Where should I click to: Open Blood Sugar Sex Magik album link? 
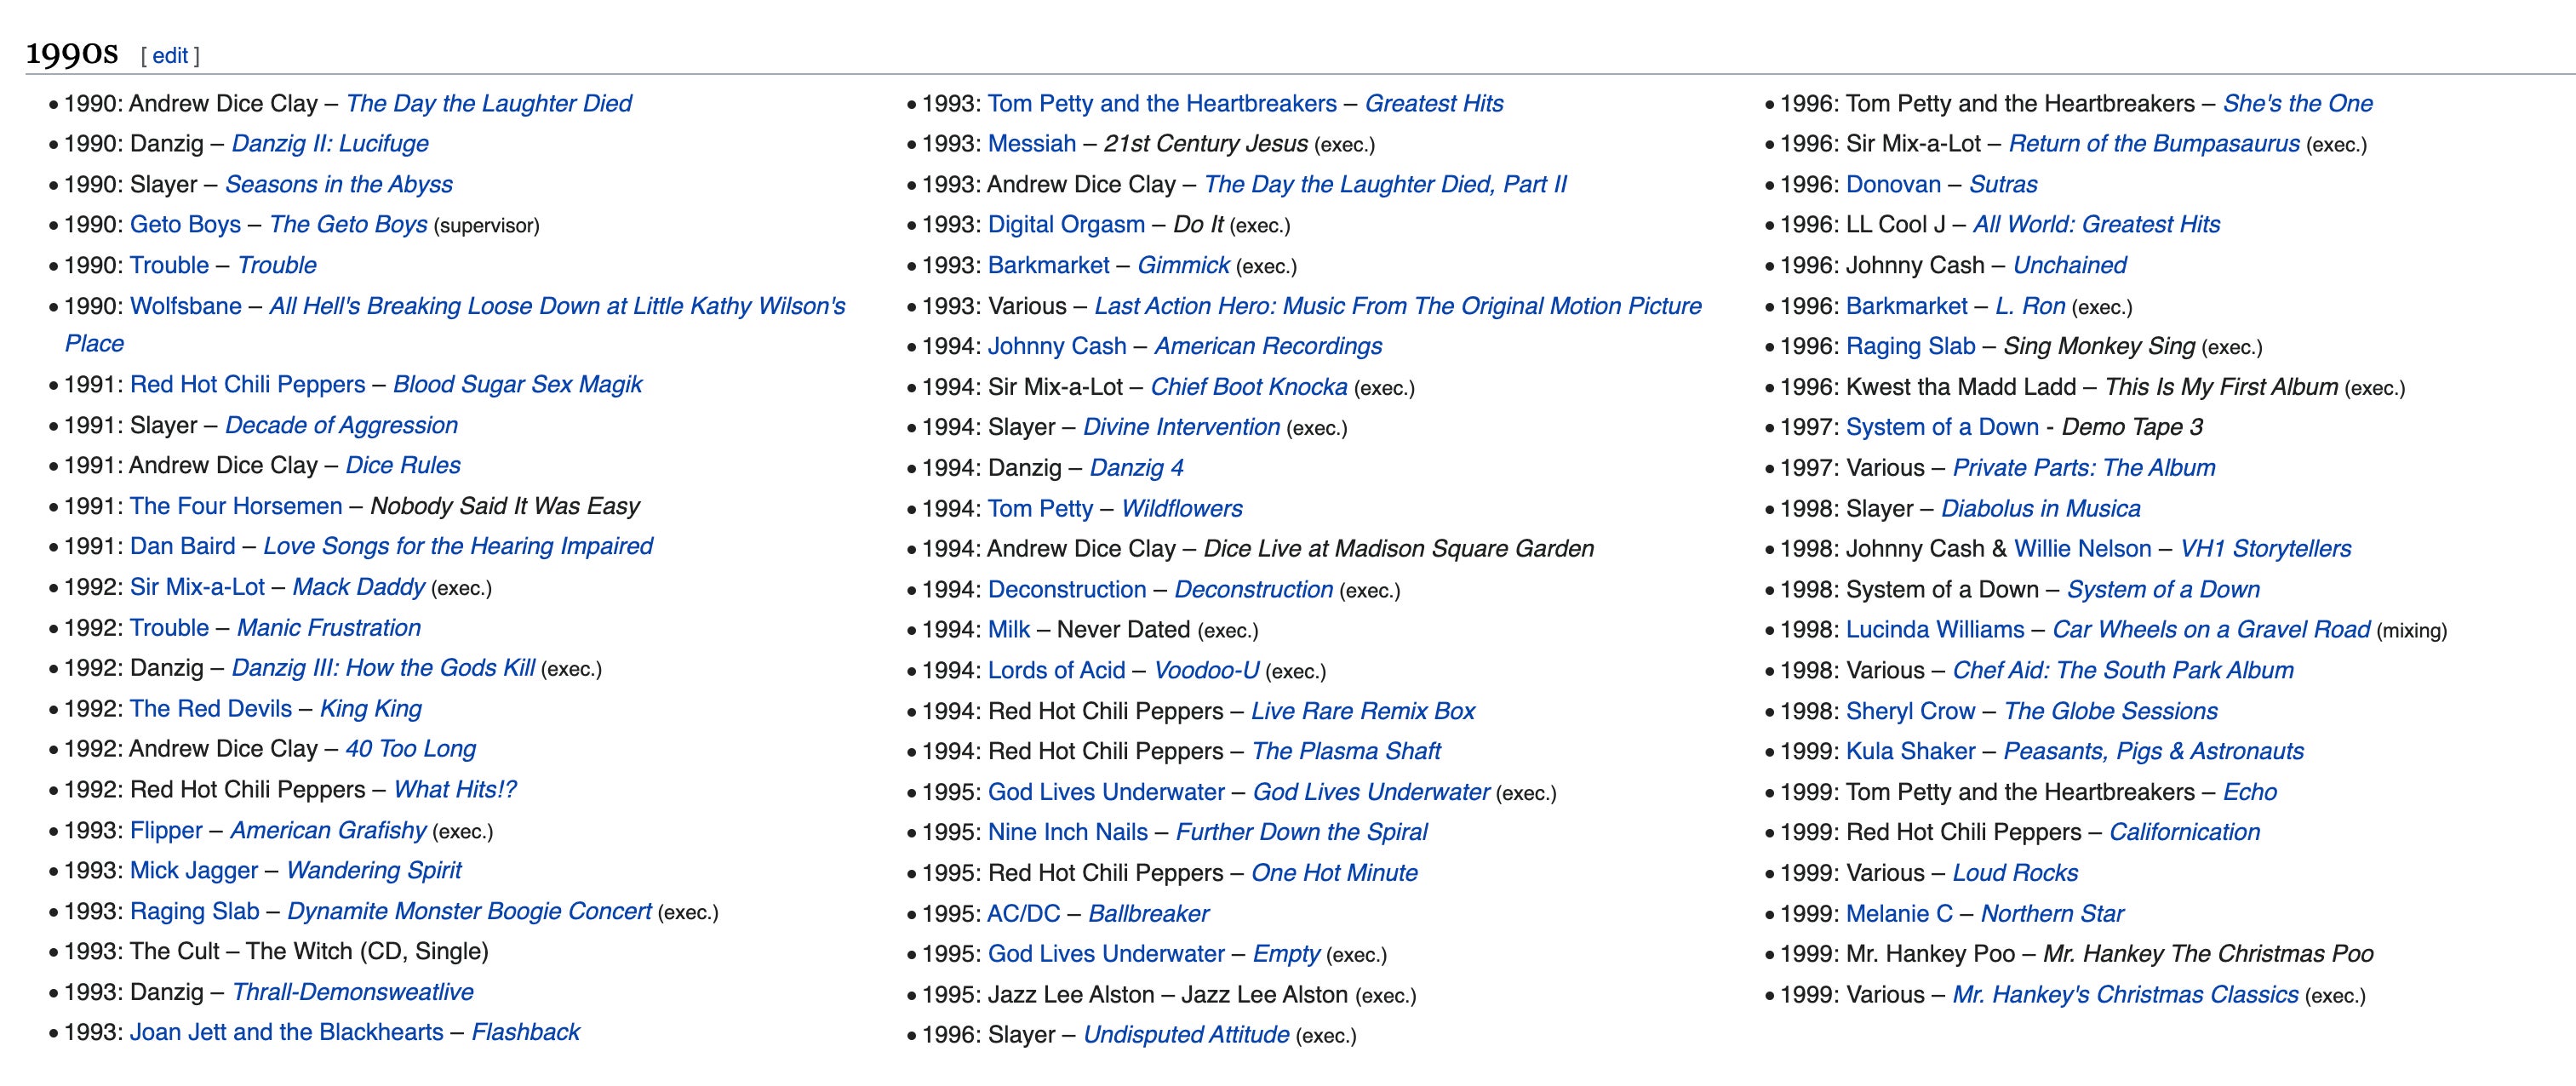point(517,384)
